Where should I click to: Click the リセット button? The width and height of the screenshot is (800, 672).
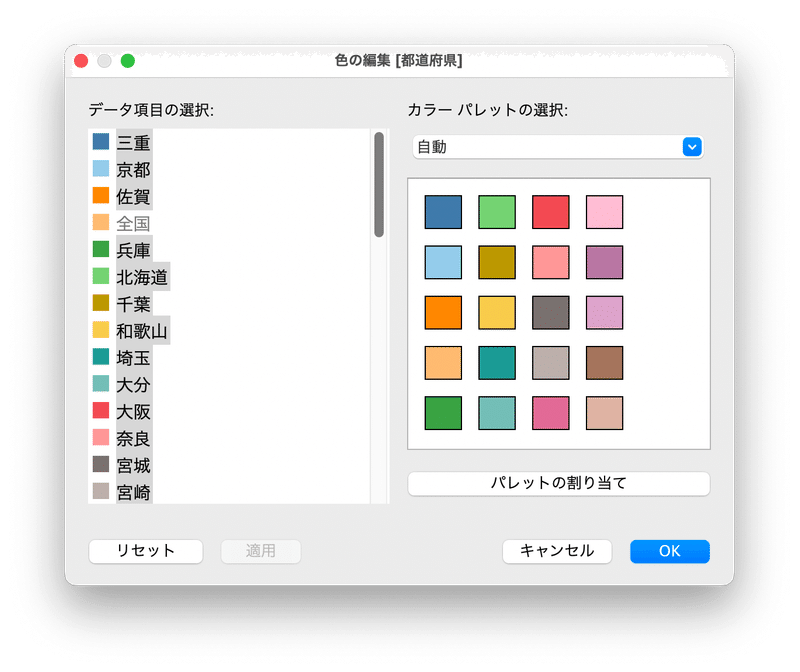pos(146,551)
